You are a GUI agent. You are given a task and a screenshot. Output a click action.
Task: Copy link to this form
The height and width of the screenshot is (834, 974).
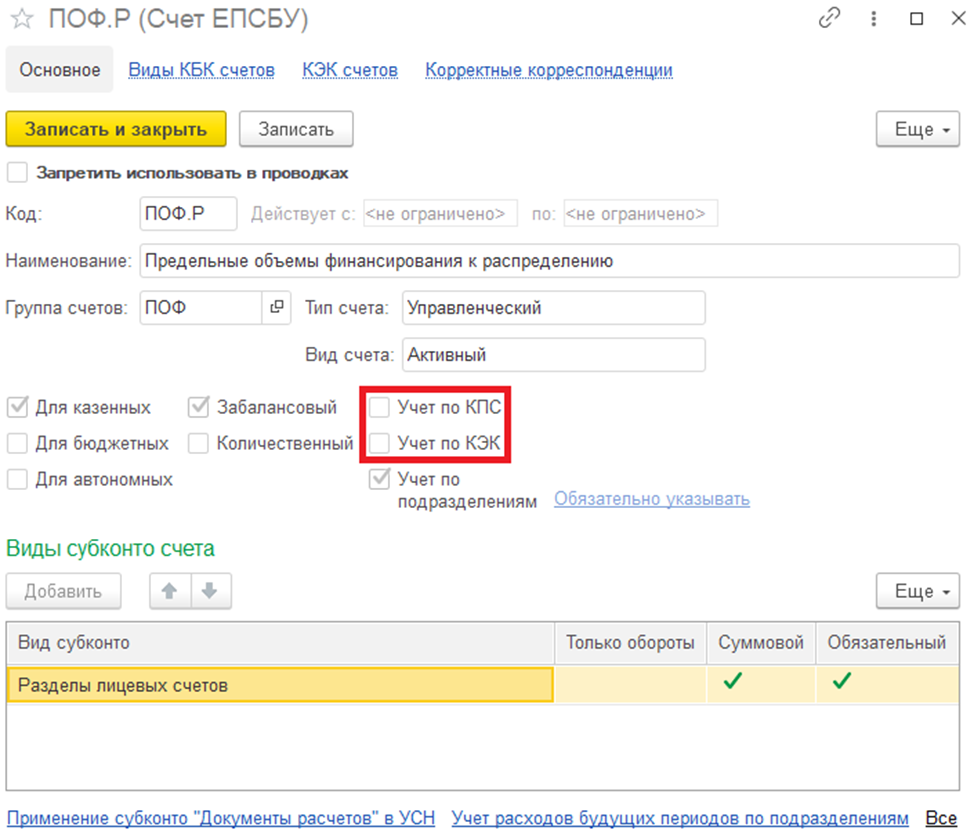[829, 19]
